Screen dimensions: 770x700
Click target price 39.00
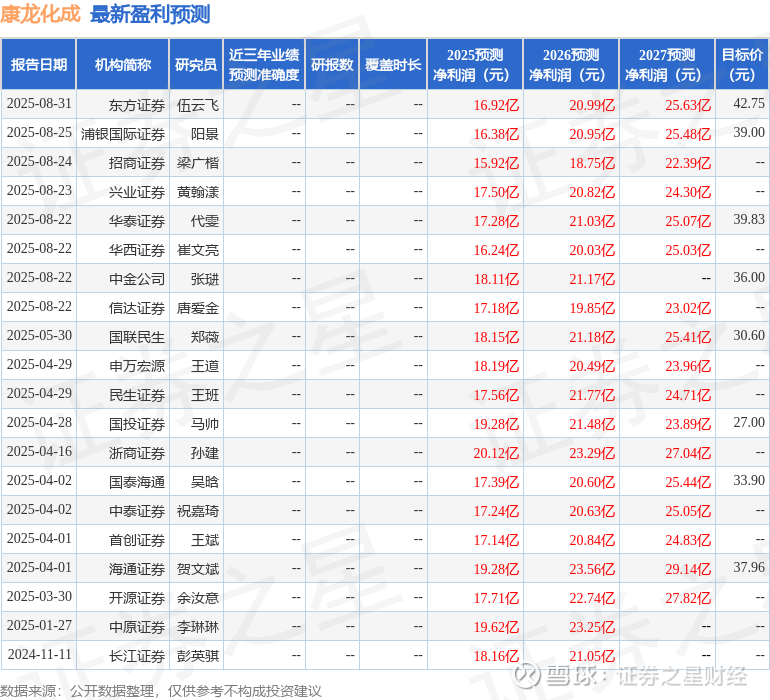pyautogui.click(x=749, y=132)
